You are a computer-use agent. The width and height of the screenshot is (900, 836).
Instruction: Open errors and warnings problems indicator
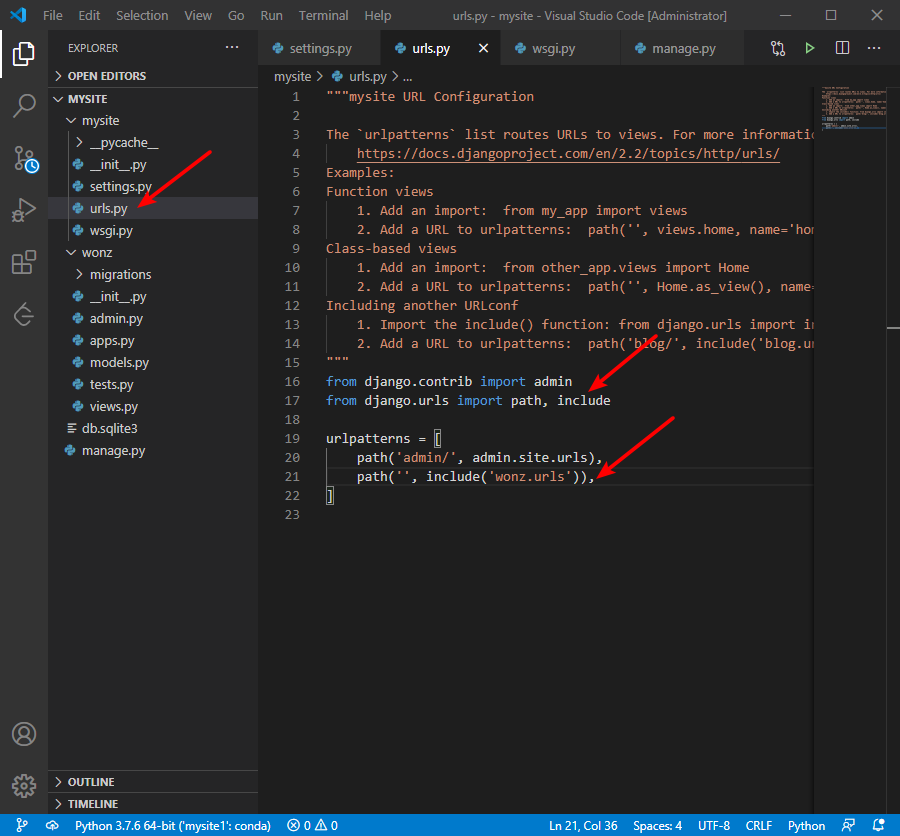313,826
